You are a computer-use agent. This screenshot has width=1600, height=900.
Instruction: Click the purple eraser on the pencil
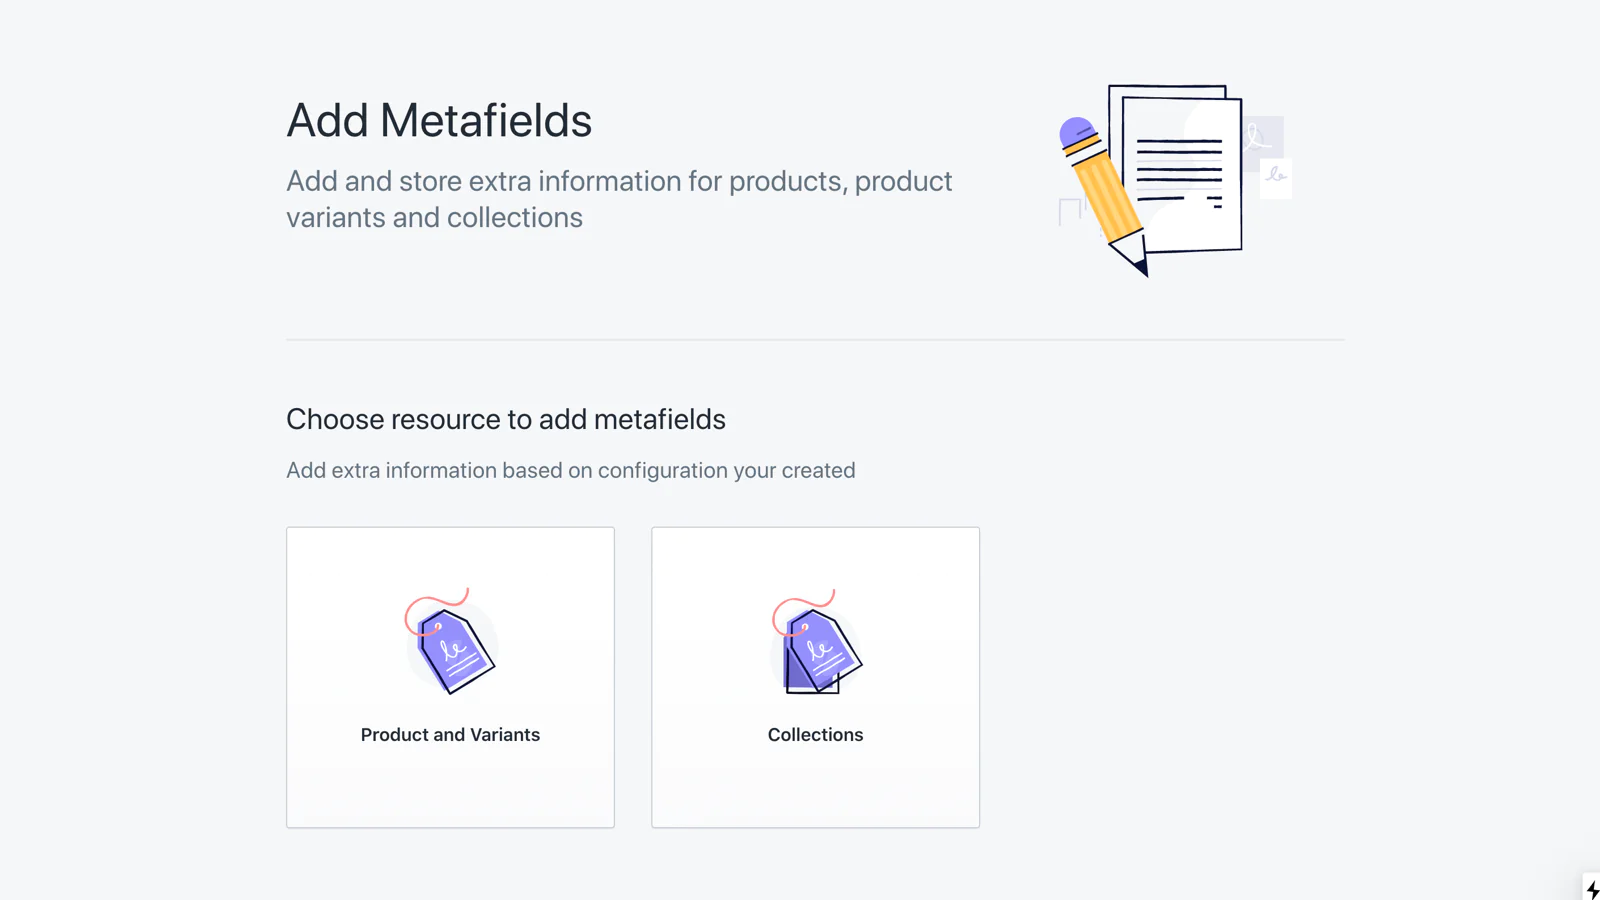(1075, 130)
